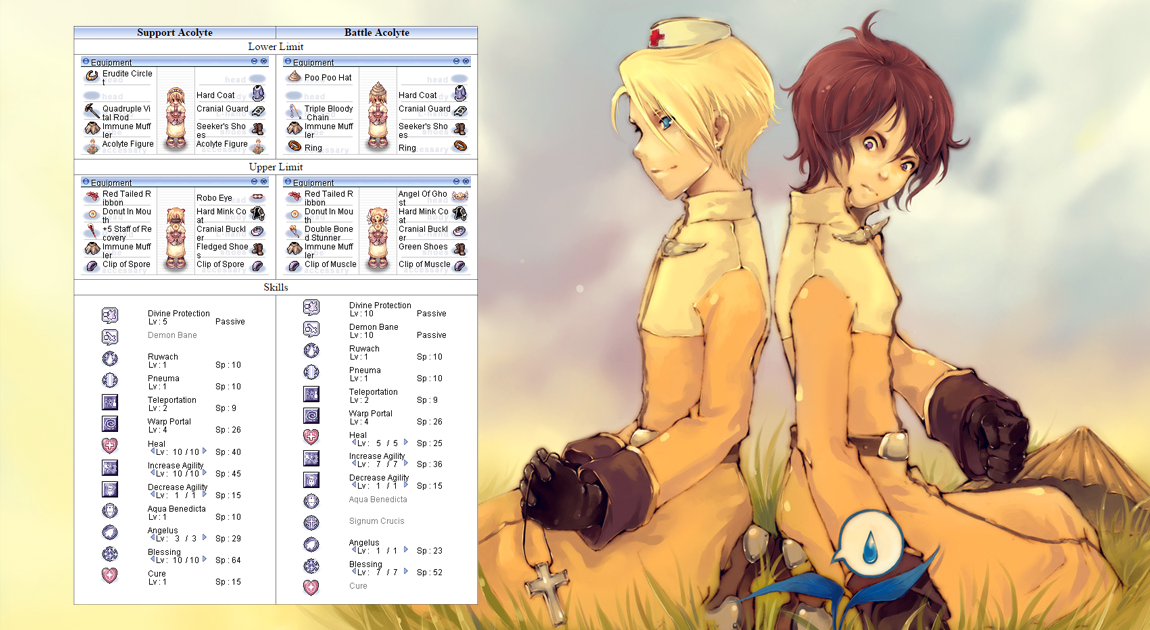Click the Blessing skill icon under Battle Acolyte
Viewport: 1150px width, 630px height.
[x=312, y=566]
